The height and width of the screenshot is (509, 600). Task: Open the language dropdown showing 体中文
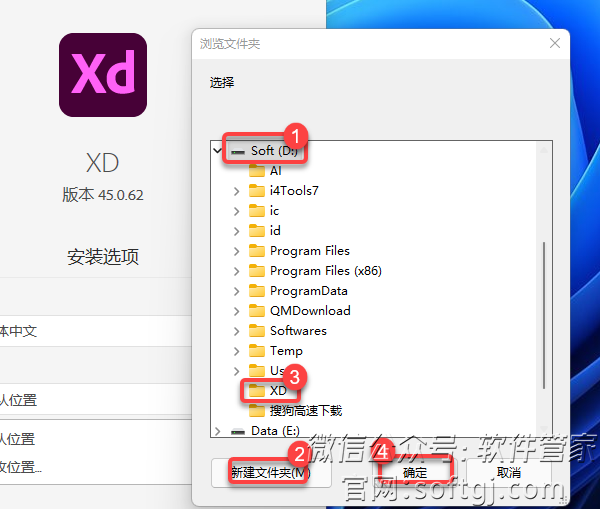(96, 331)
